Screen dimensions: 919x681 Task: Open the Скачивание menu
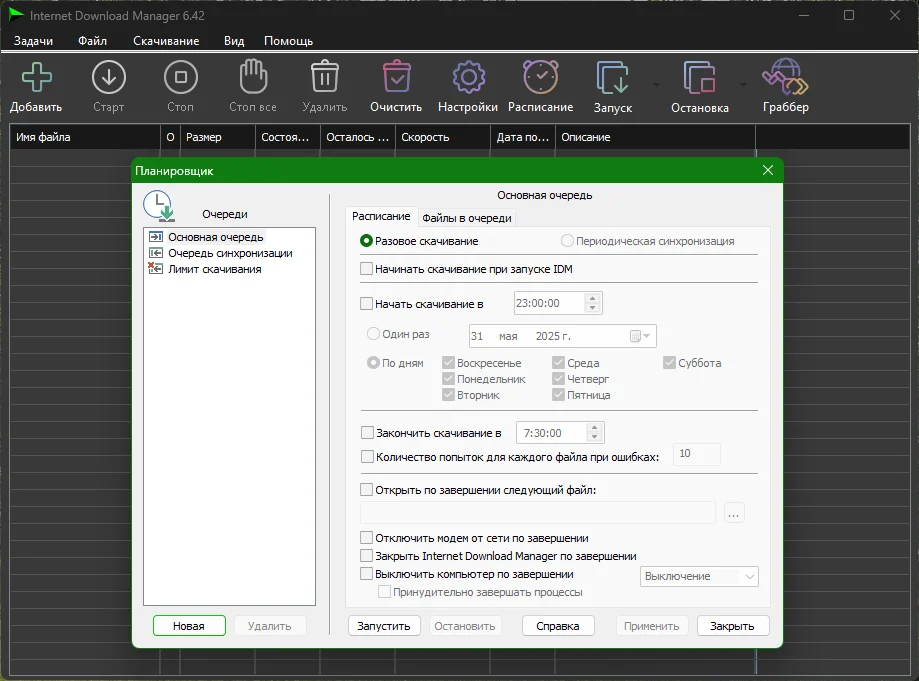tap(165, 41)
